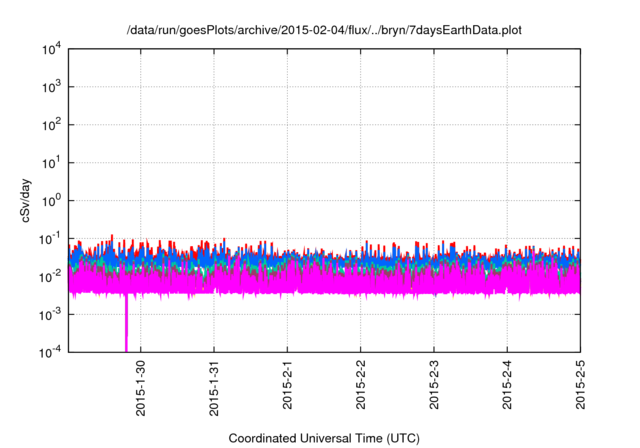Image resolution: width=640 pixels, height=448 pixels.
Task: Click the 10^0 y-axis tick label
Action: coord(52,201)
